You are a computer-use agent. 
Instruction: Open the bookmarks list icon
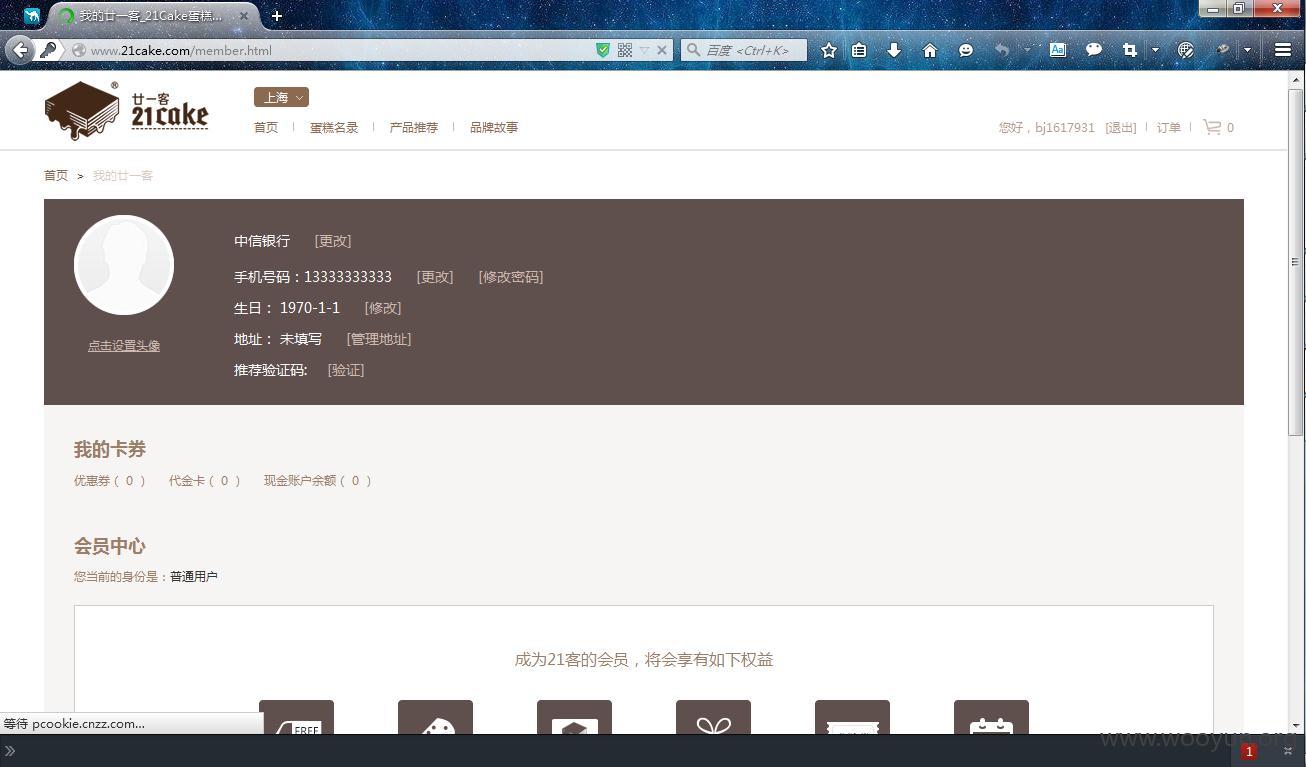(859, 50)
